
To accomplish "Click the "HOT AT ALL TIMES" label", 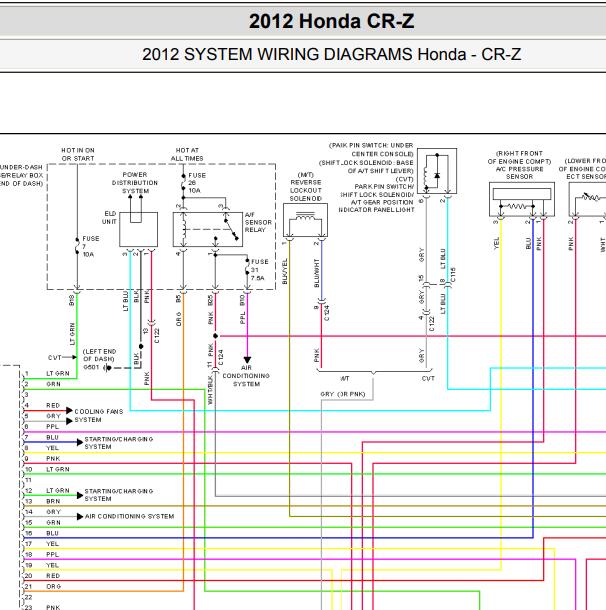I will (187, 154).
